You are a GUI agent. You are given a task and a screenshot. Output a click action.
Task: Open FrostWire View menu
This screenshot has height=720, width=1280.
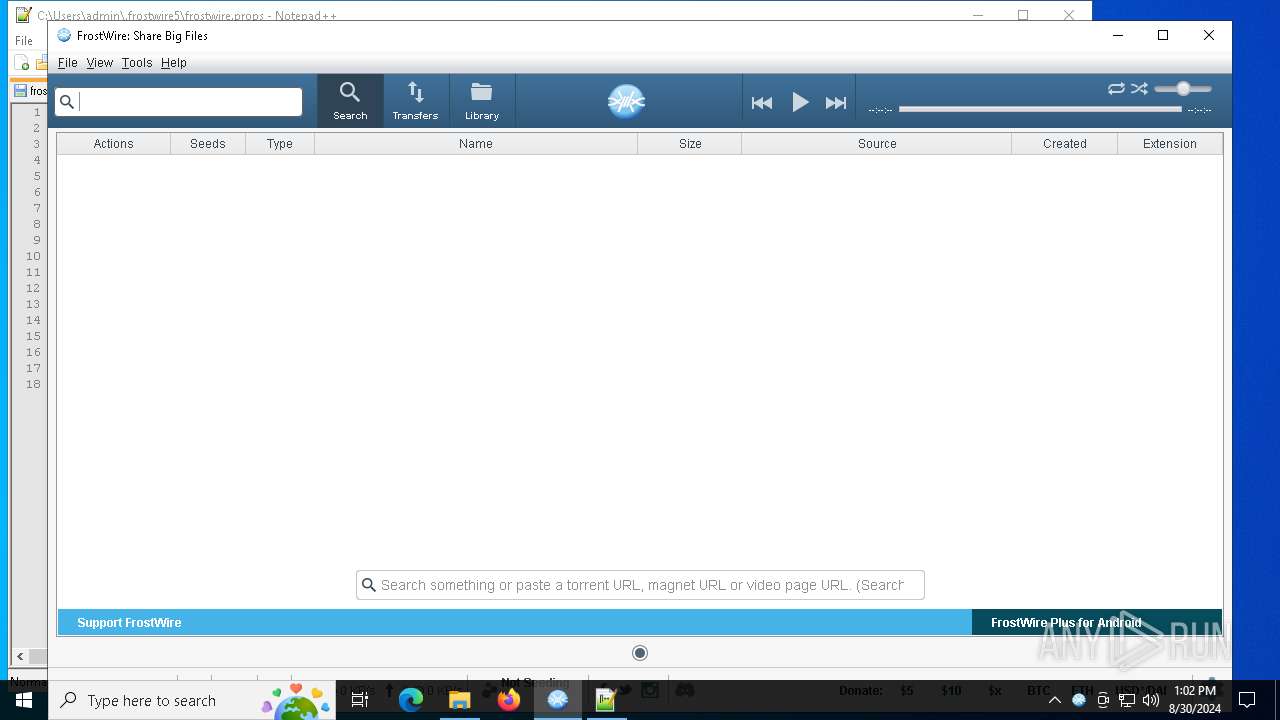(x=100, y=62)
